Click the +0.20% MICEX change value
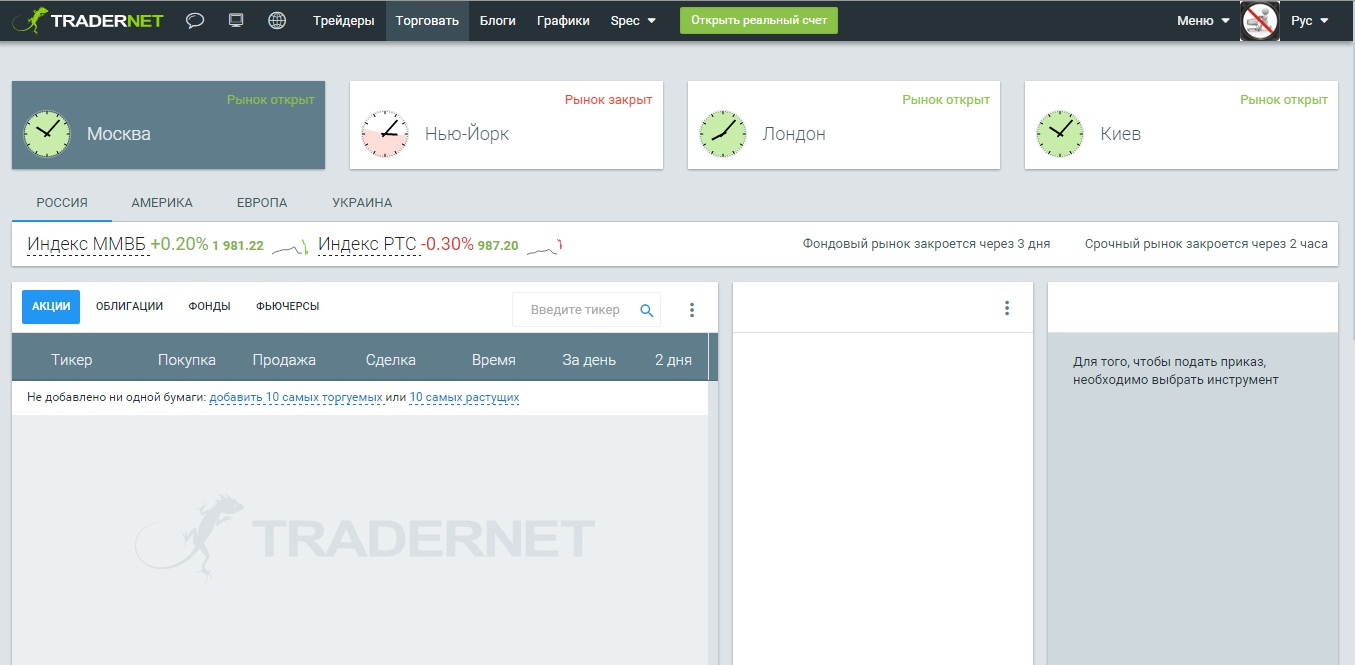This screenshot has height=665, width=1355. (179, 244)
